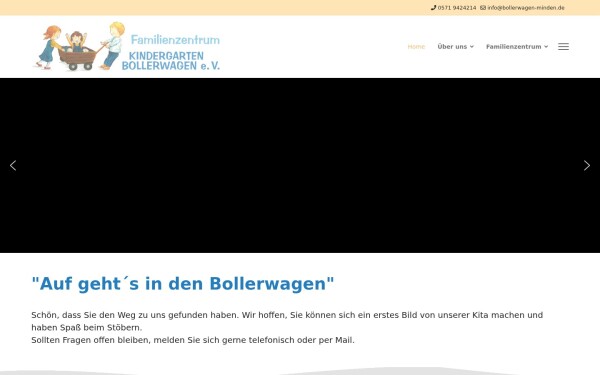Expand the Über uns dropdown menu
600x375 pixels.
[x=455, y=47]
